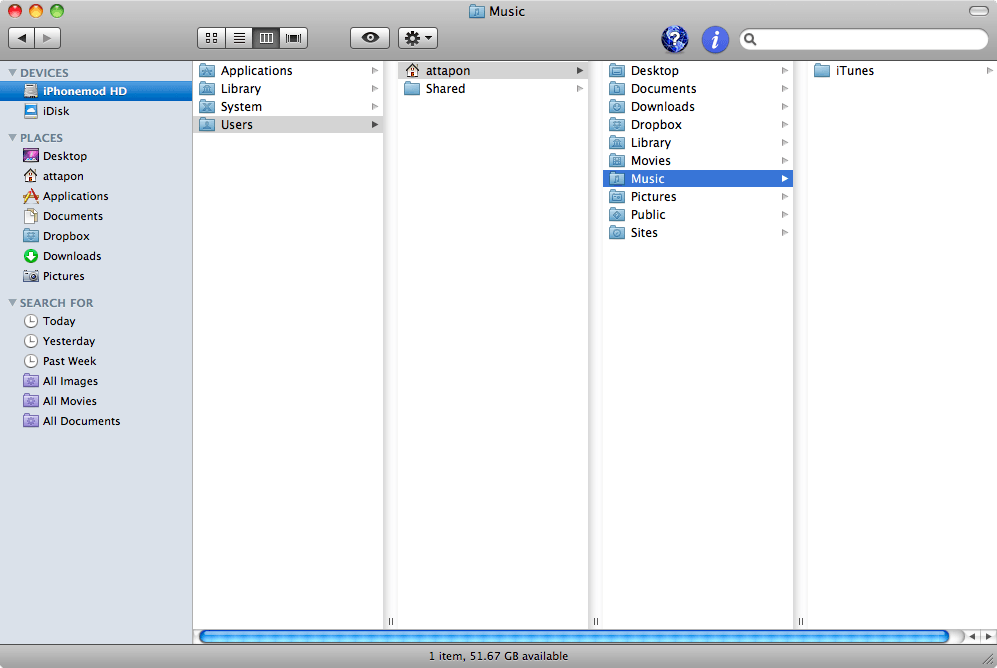Select the Documents folder in the third column
Image resolution: width=997 pixels, height=668 pixels.
tap(698, 88)
